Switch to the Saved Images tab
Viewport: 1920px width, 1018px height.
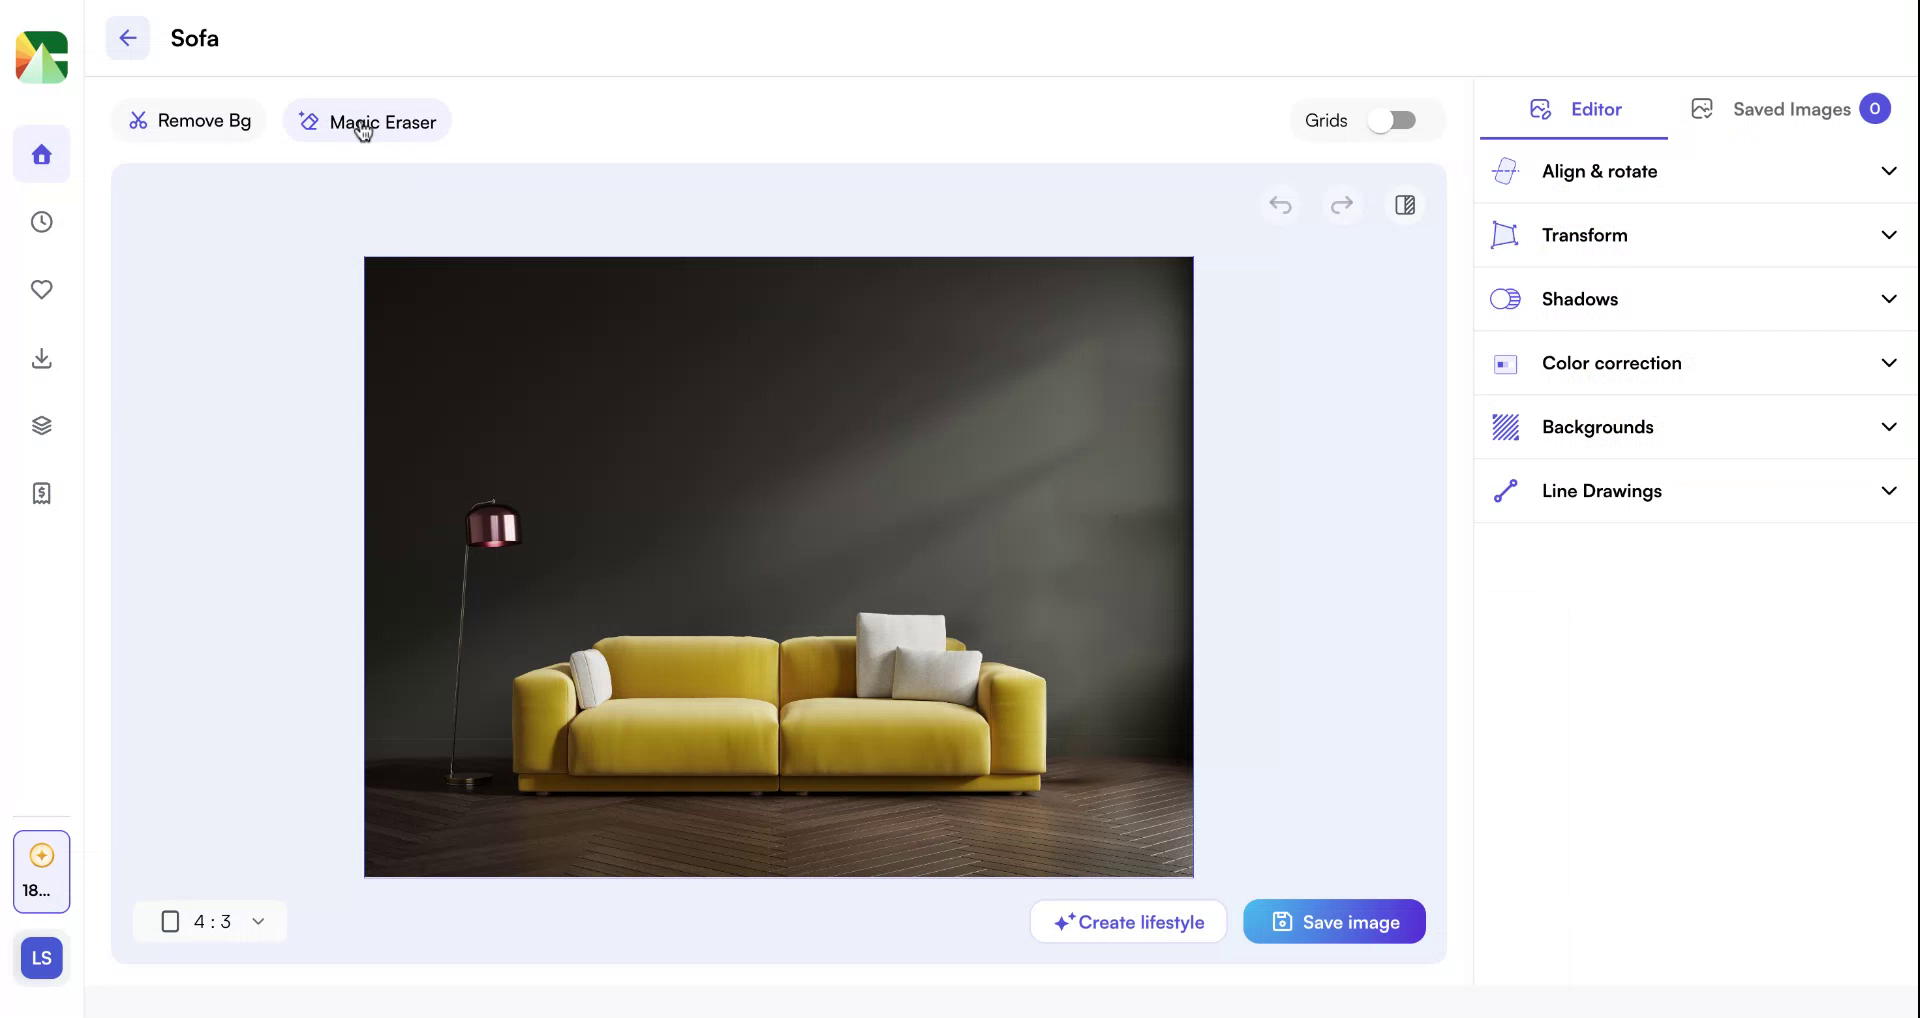pos(1790,109)
